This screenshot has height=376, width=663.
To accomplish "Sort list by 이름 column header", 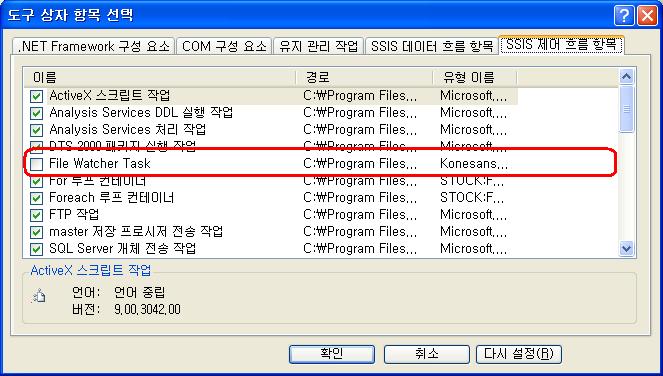I will pyautogui.click(x=160, y=77).
